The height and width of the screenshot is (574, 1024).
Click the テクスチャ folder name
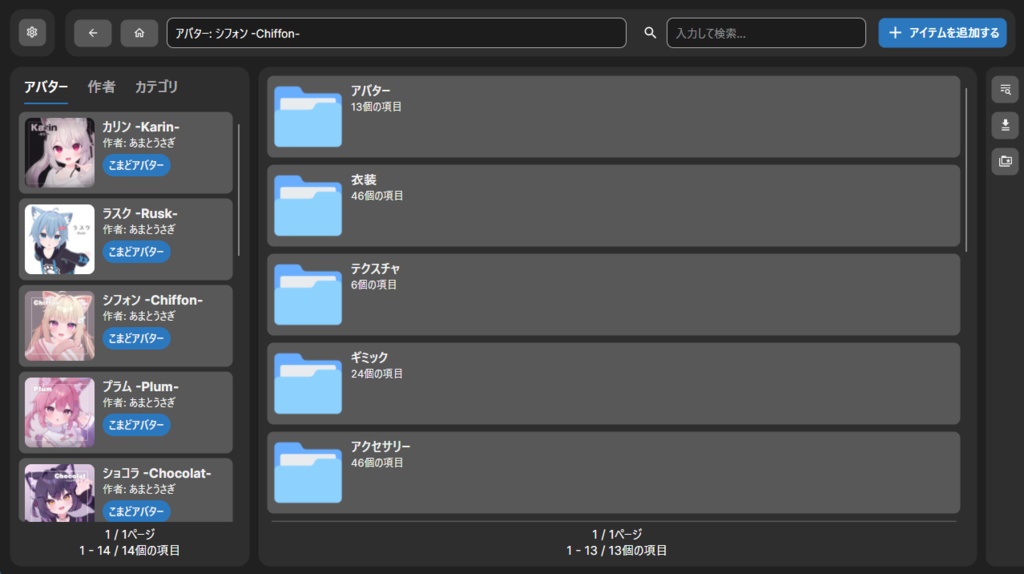376,268
